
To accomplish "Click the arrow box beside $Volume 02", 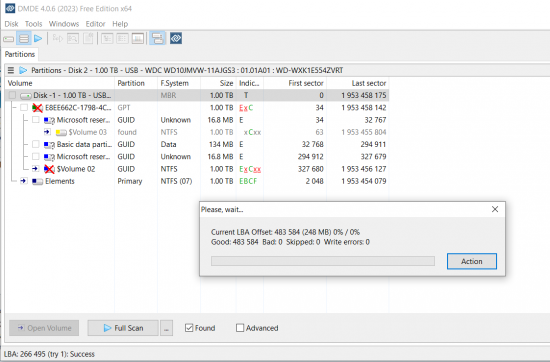I will pyautogui.click(x=35, y=169).
